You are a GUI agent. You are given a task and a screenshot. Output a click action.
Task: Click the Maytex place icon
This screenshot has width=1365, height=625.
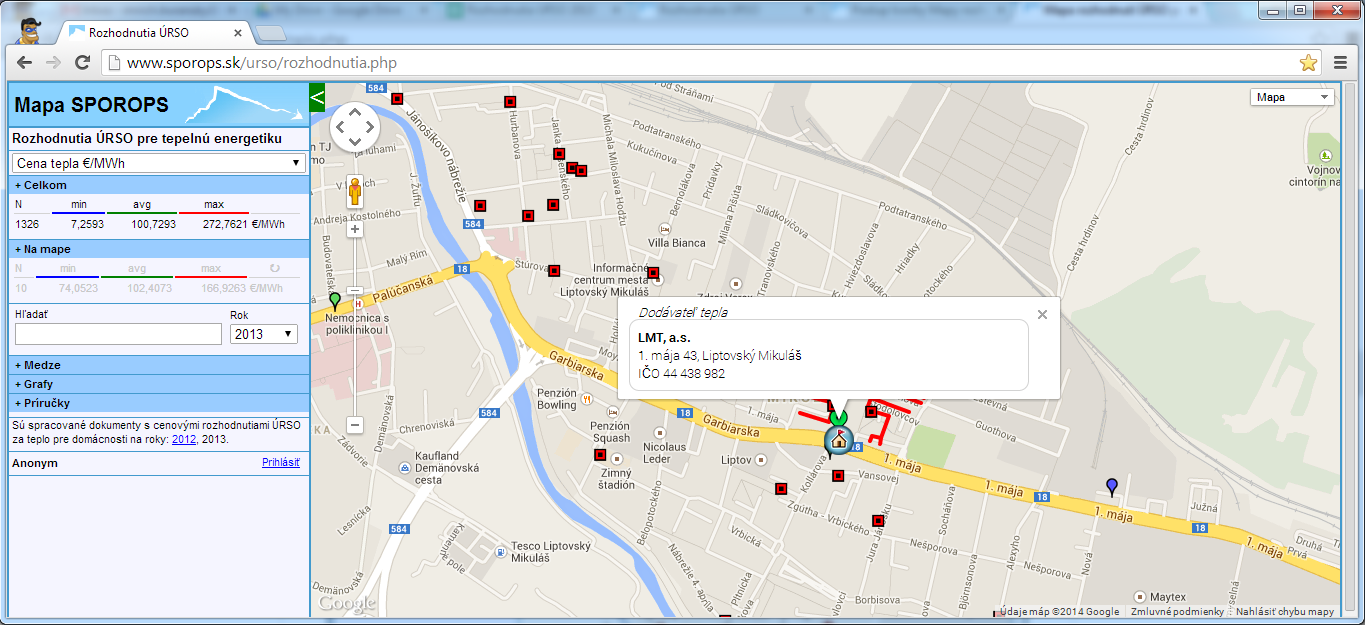1140,597
